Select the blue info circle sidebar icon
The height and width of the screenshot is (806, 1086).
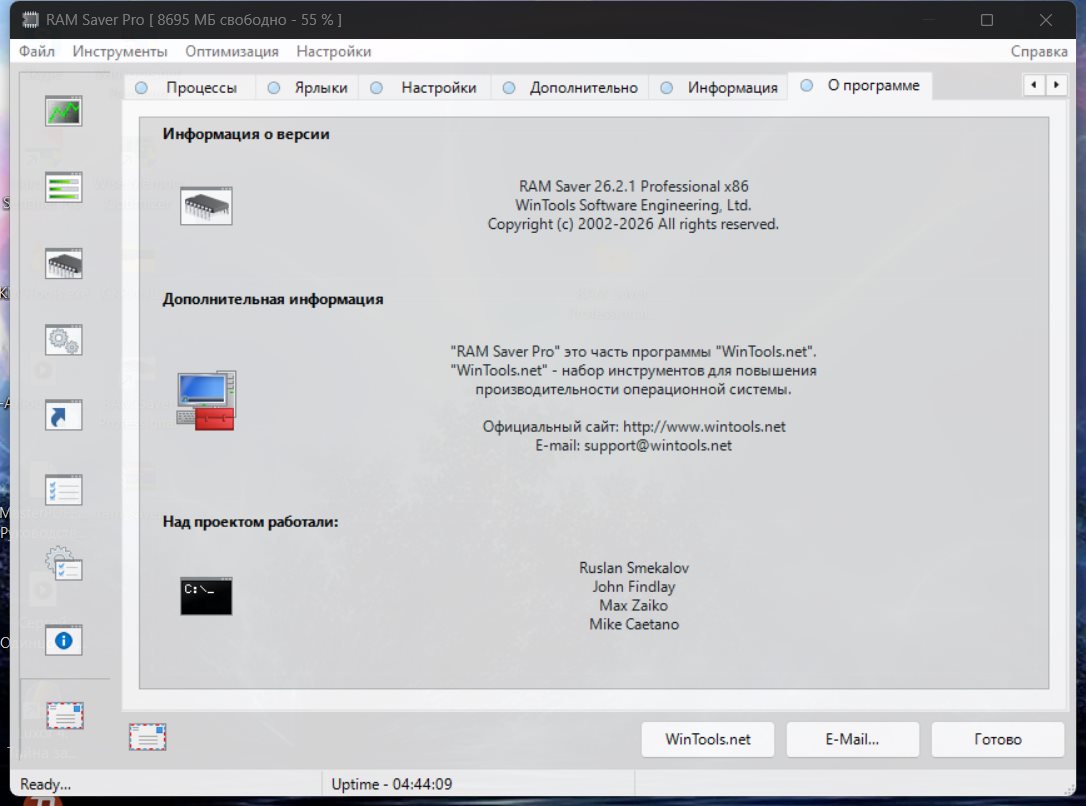pyautogui.click(x=64, y=641)
